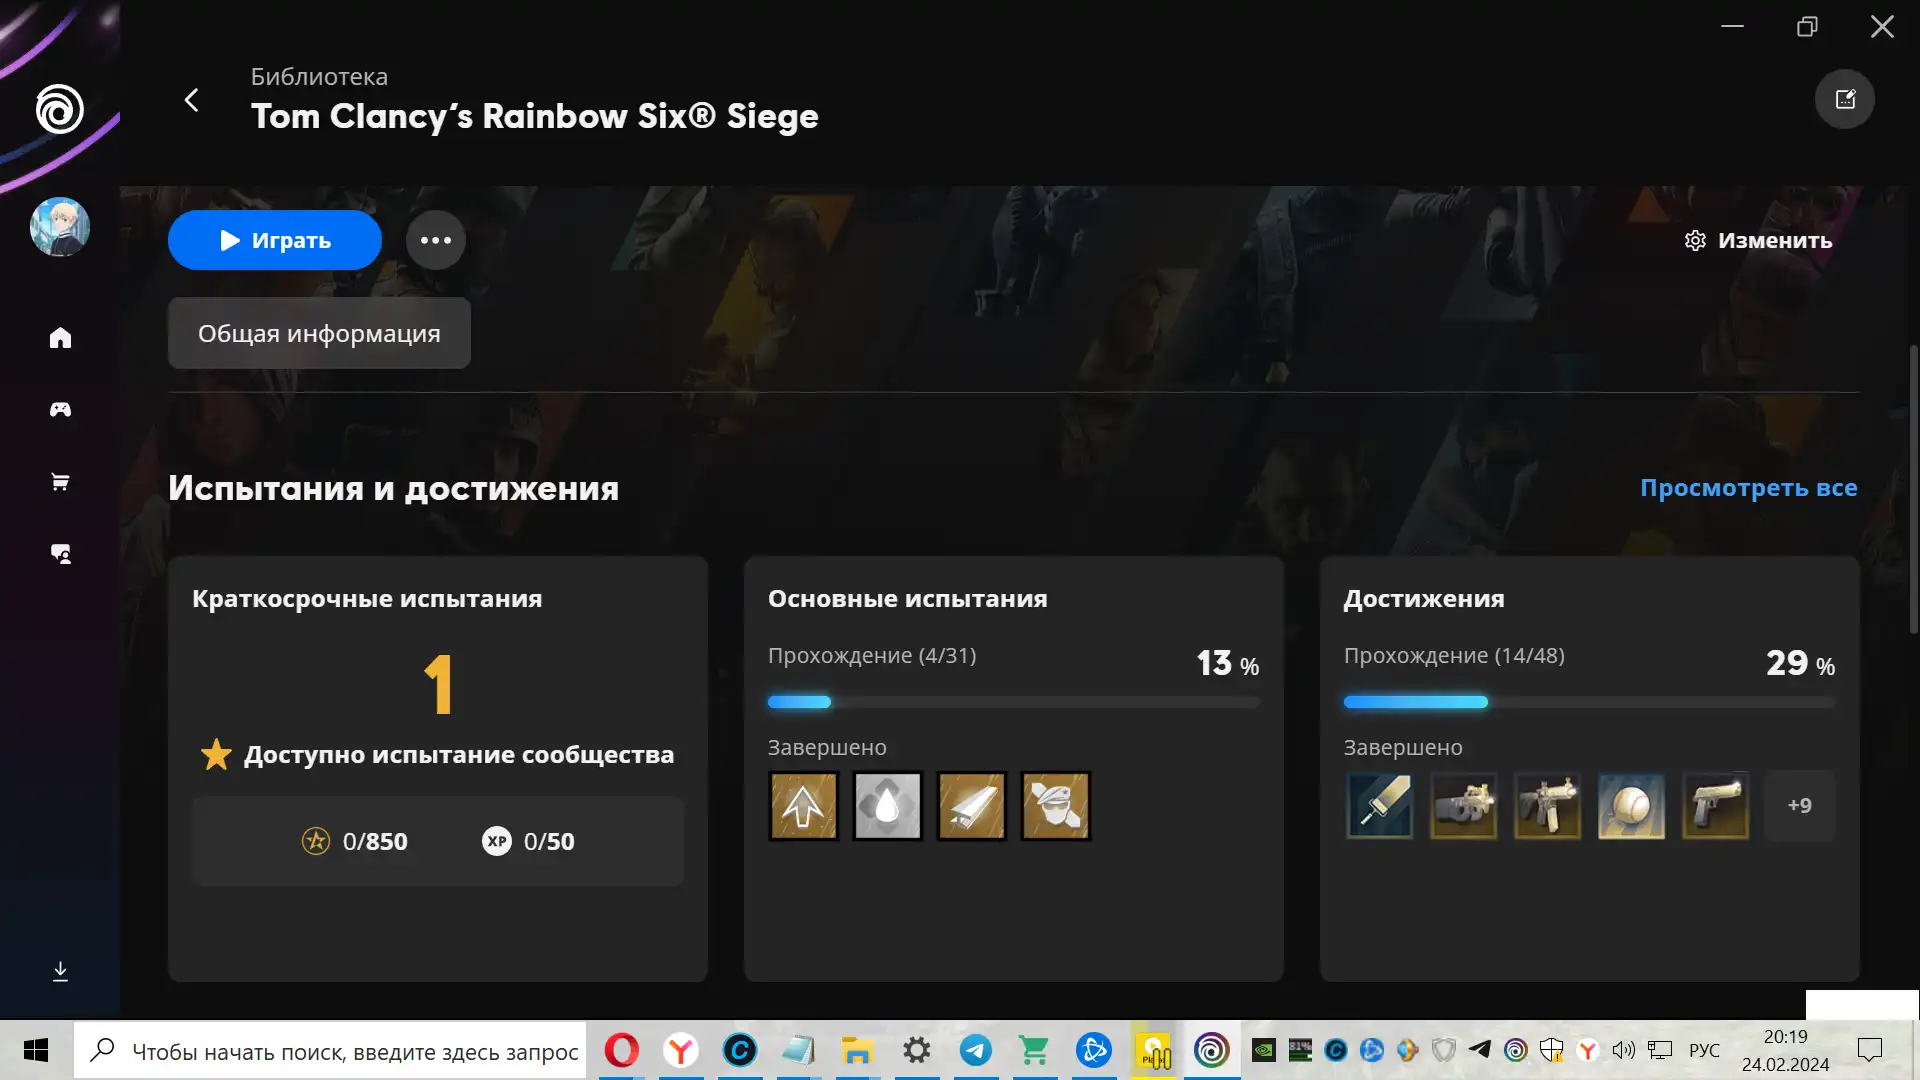Image resolution: width=1920 pixels, height=1080 pixels.
Task: Click the Основные испытания progress bar
Action: 1014,702
